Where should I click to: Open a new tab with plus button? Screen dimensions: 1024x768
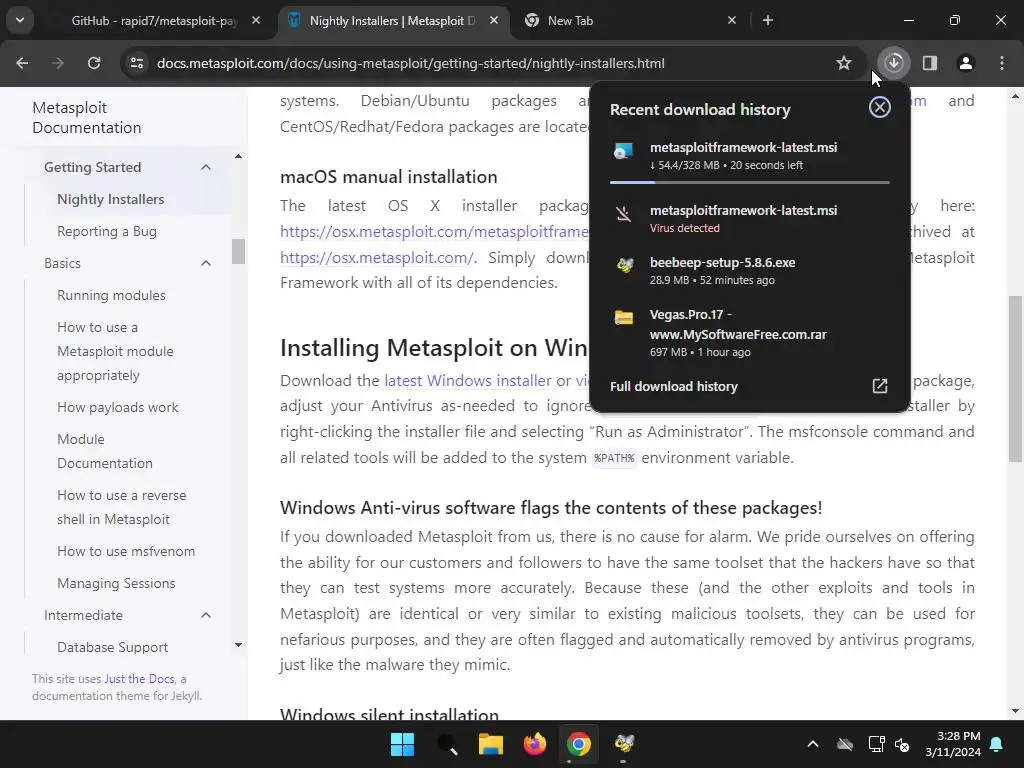tap(768, 20)
